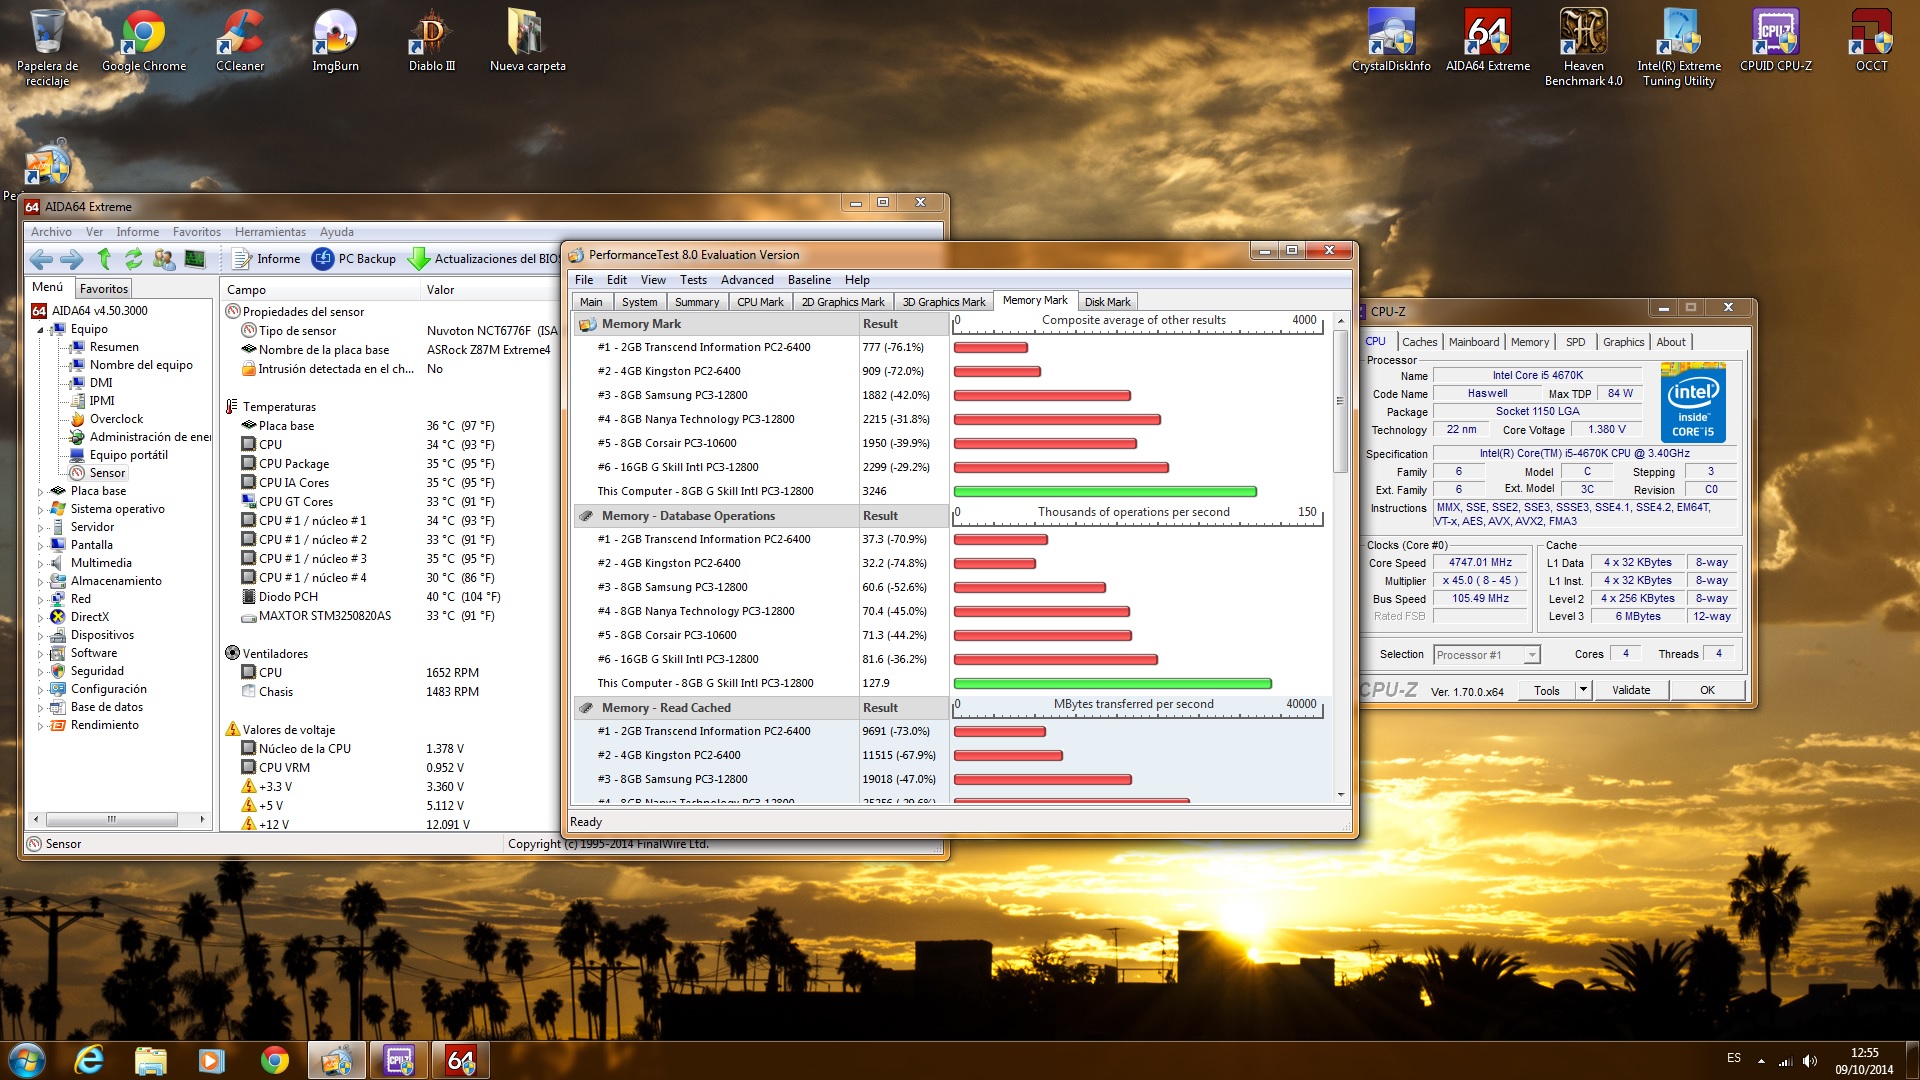The height and width of the screenshot is (1080, 1920).
Task: Open the PC Backup toolbar button
Action: coord(354,259)
